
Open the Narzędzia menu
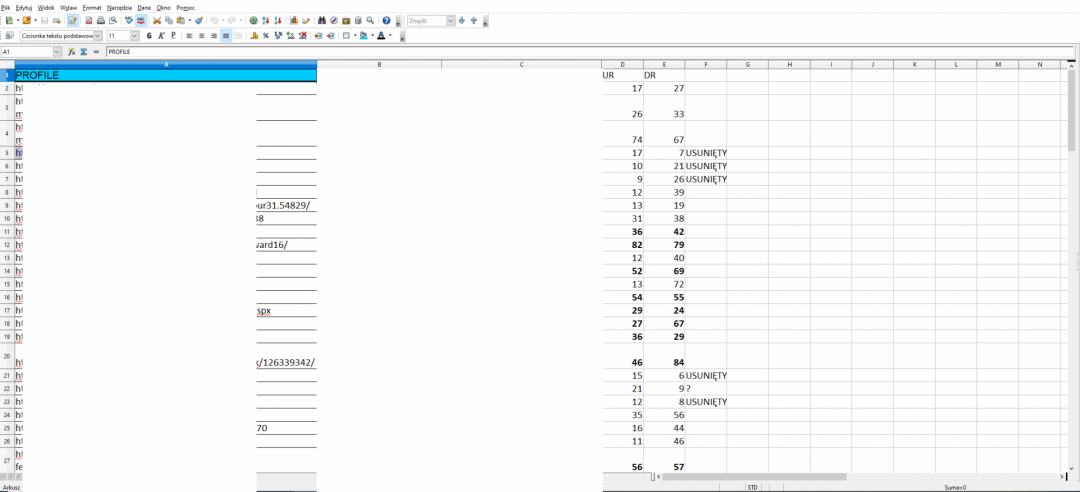pyautogui.click(x=119, y=7)
